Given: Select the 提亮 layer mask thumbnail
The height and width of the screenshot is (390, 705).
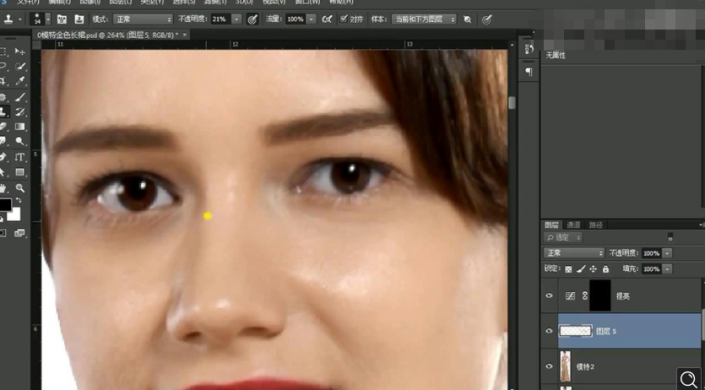Looking at the screenshot, I should (600, 296).
